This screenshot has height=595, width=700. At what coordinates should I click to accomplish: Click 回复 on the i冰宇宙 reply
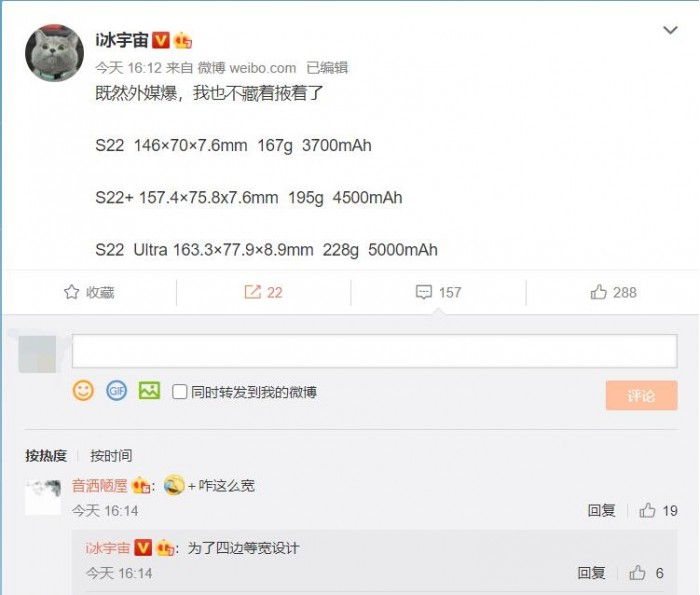(591, 573)
